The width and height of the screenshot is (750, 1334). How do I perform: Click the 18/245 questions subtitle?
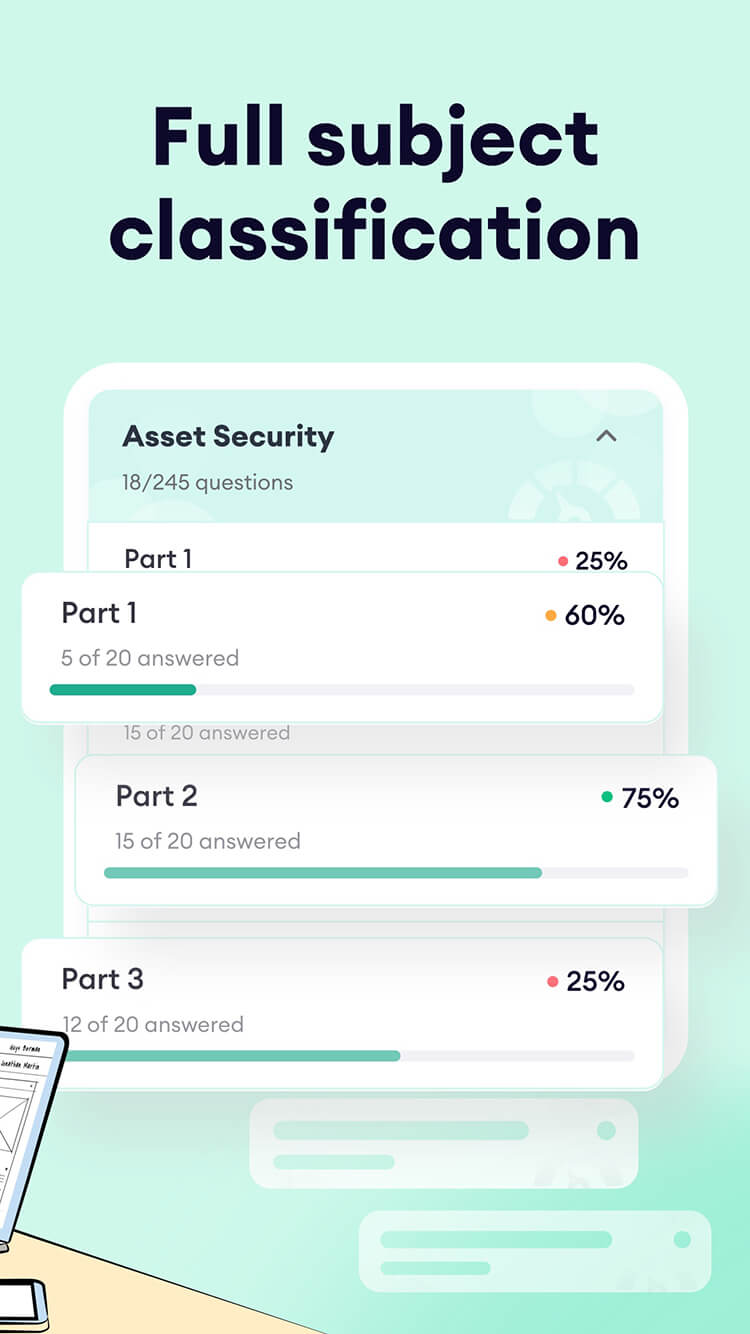(x=208, y=482)
